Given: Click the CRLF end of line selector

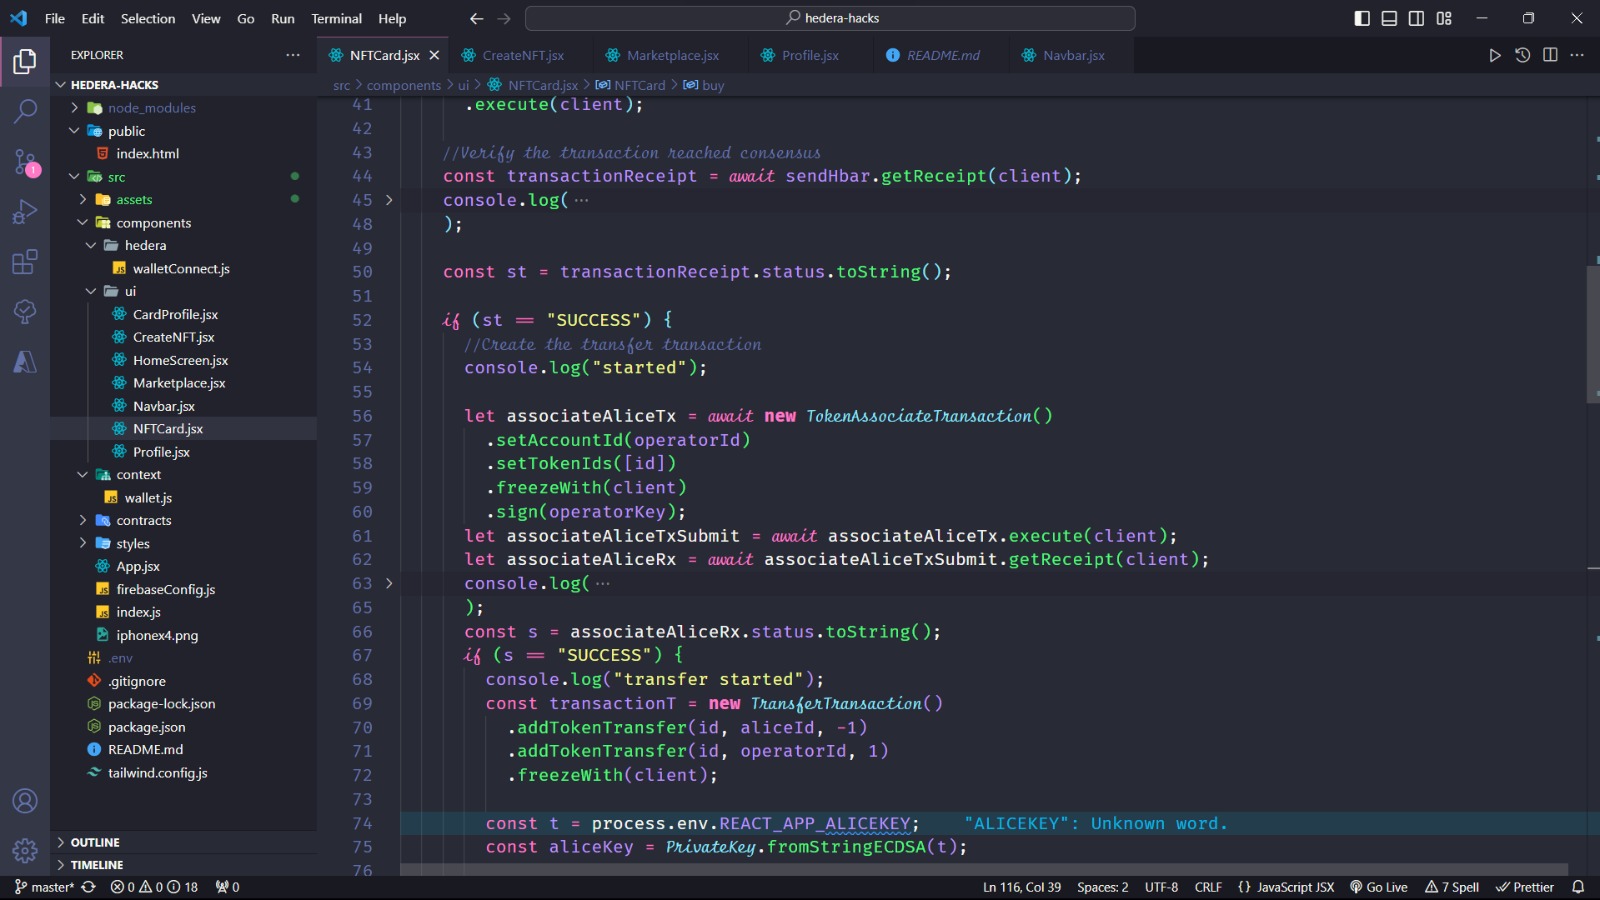Looking at the screenshot, I should [x=1208, y=887].
